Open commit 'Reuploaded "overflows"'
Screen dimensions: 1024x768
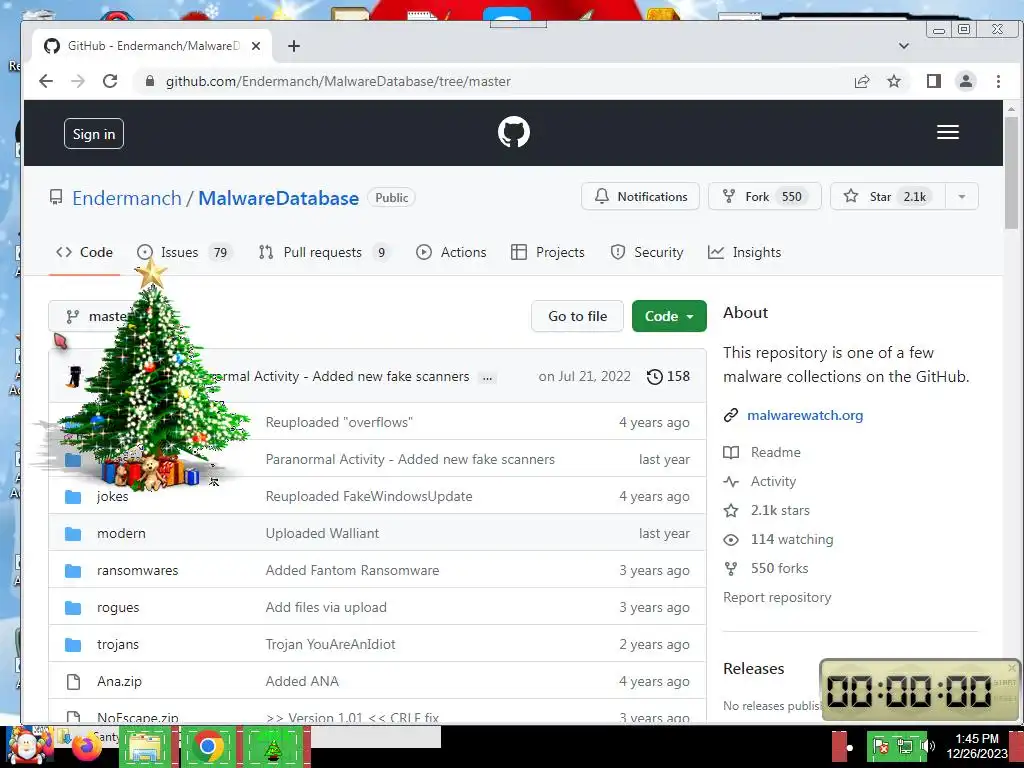(x=339, y=423)
